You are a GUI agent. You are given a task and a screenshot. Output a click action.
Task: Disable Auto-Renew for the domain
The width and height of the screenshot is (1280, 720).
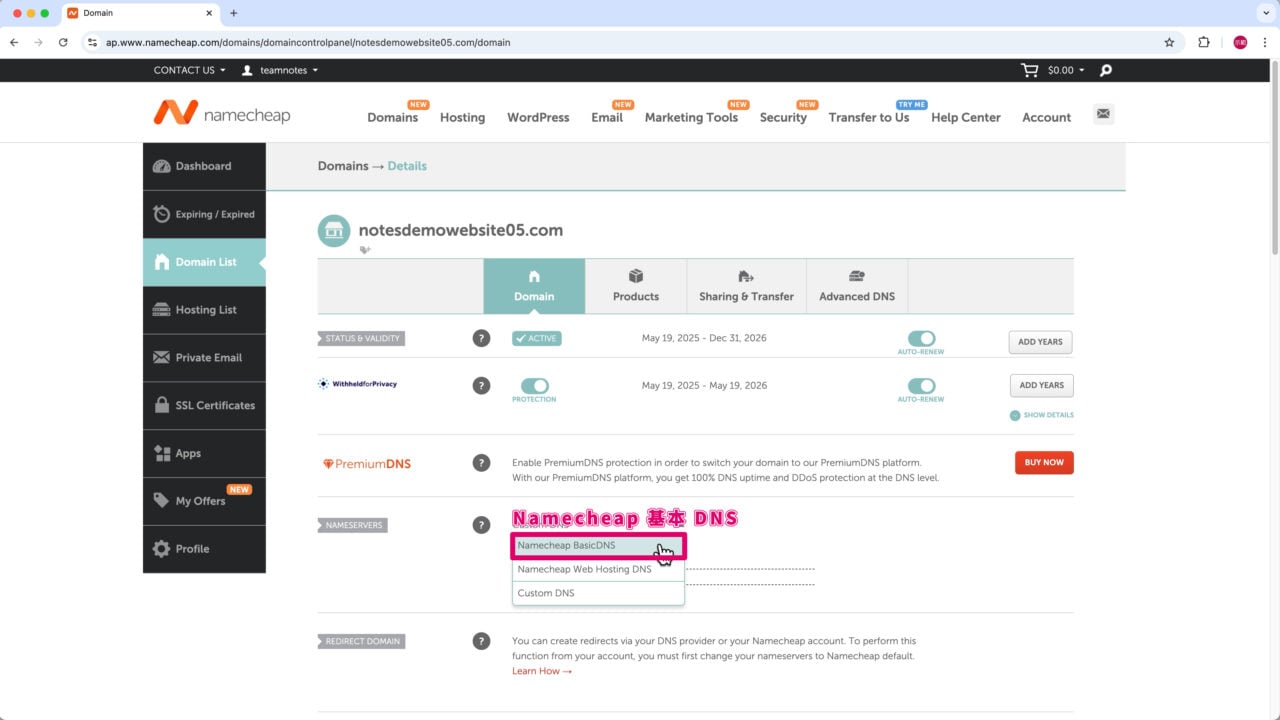click(921, 338)
